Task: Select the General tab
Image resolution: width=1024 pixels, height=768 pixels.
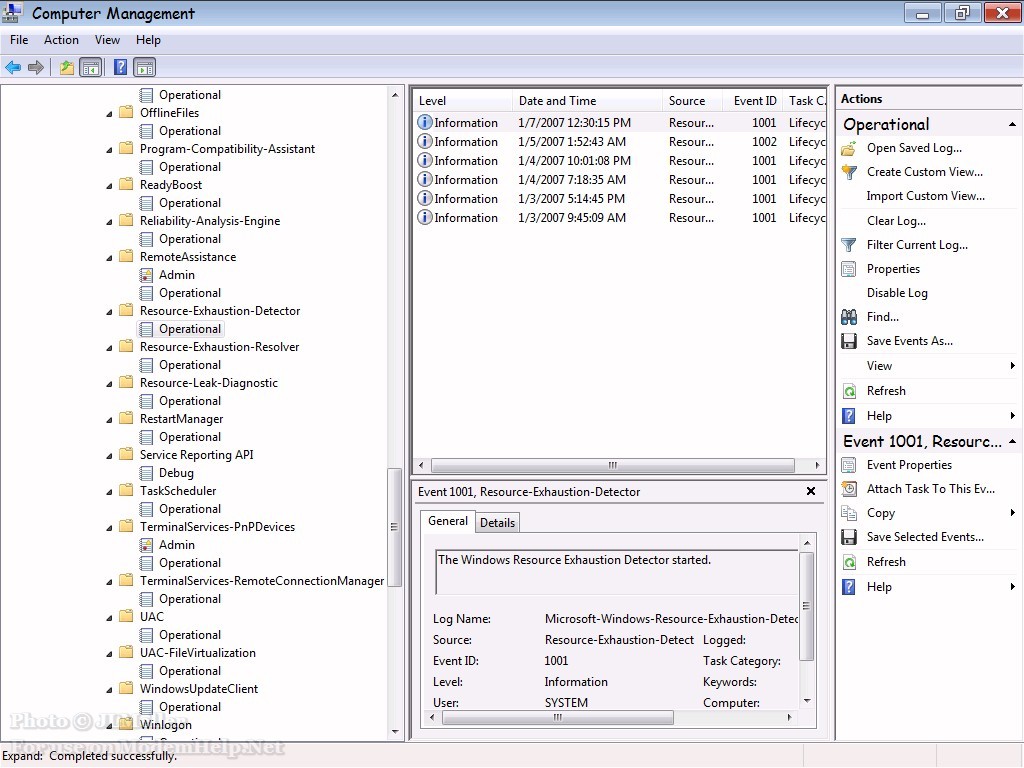Action: click(447, 521)
